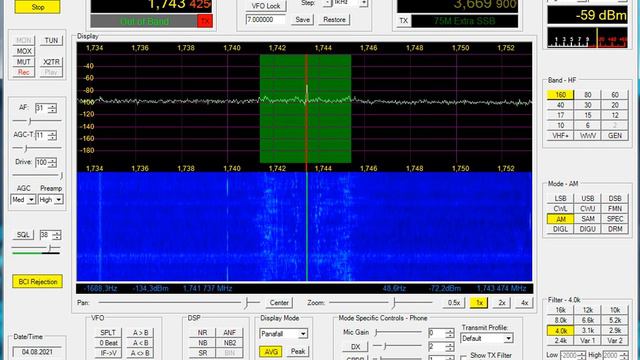Set zoom to 2x
The width and height of the screenshot is (640, 360).
[x=502, y=303]
